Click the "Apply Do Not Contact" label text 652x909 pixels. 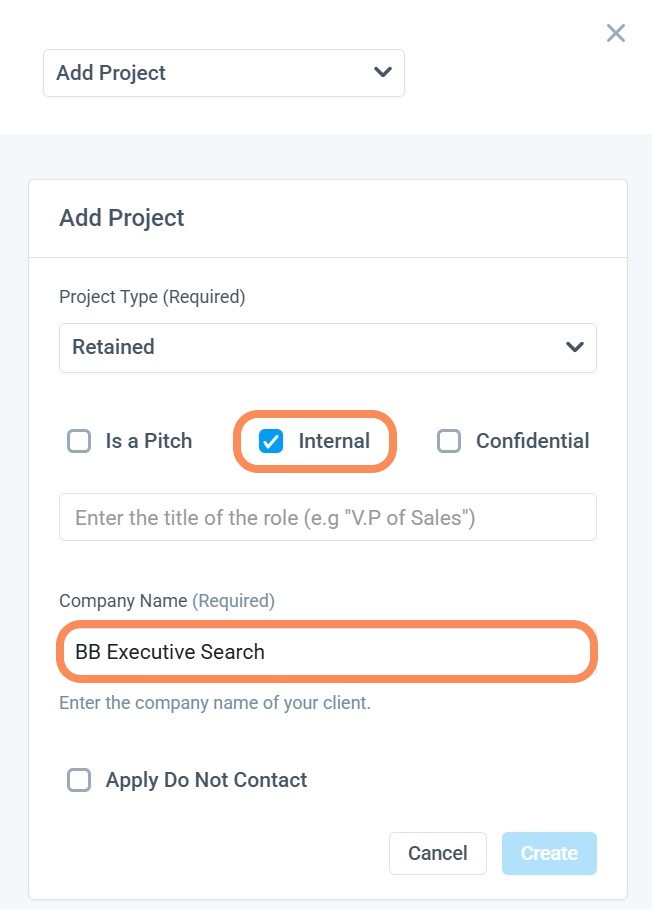[206, 780]
